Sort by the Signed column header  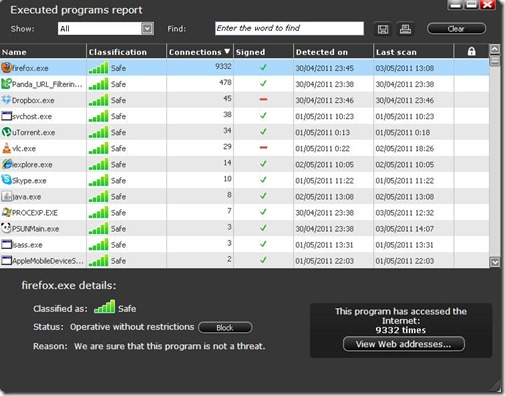[250, 52]
